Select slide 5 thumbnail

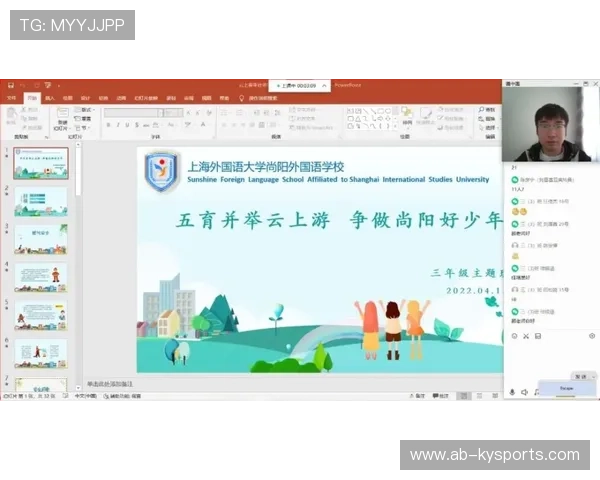click(x=41, y=316)
